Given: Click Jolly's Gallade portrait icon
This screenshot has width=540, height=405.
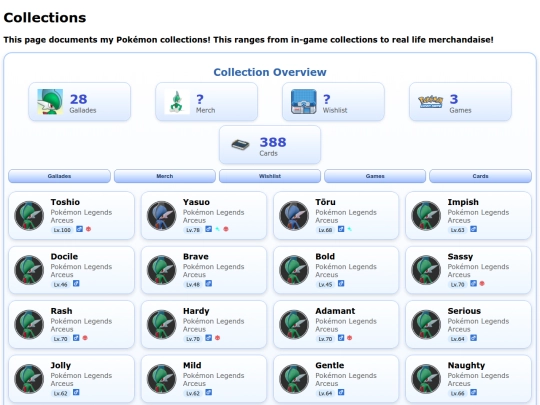Looking at the screenshot, I should click(x=29, y=379).
